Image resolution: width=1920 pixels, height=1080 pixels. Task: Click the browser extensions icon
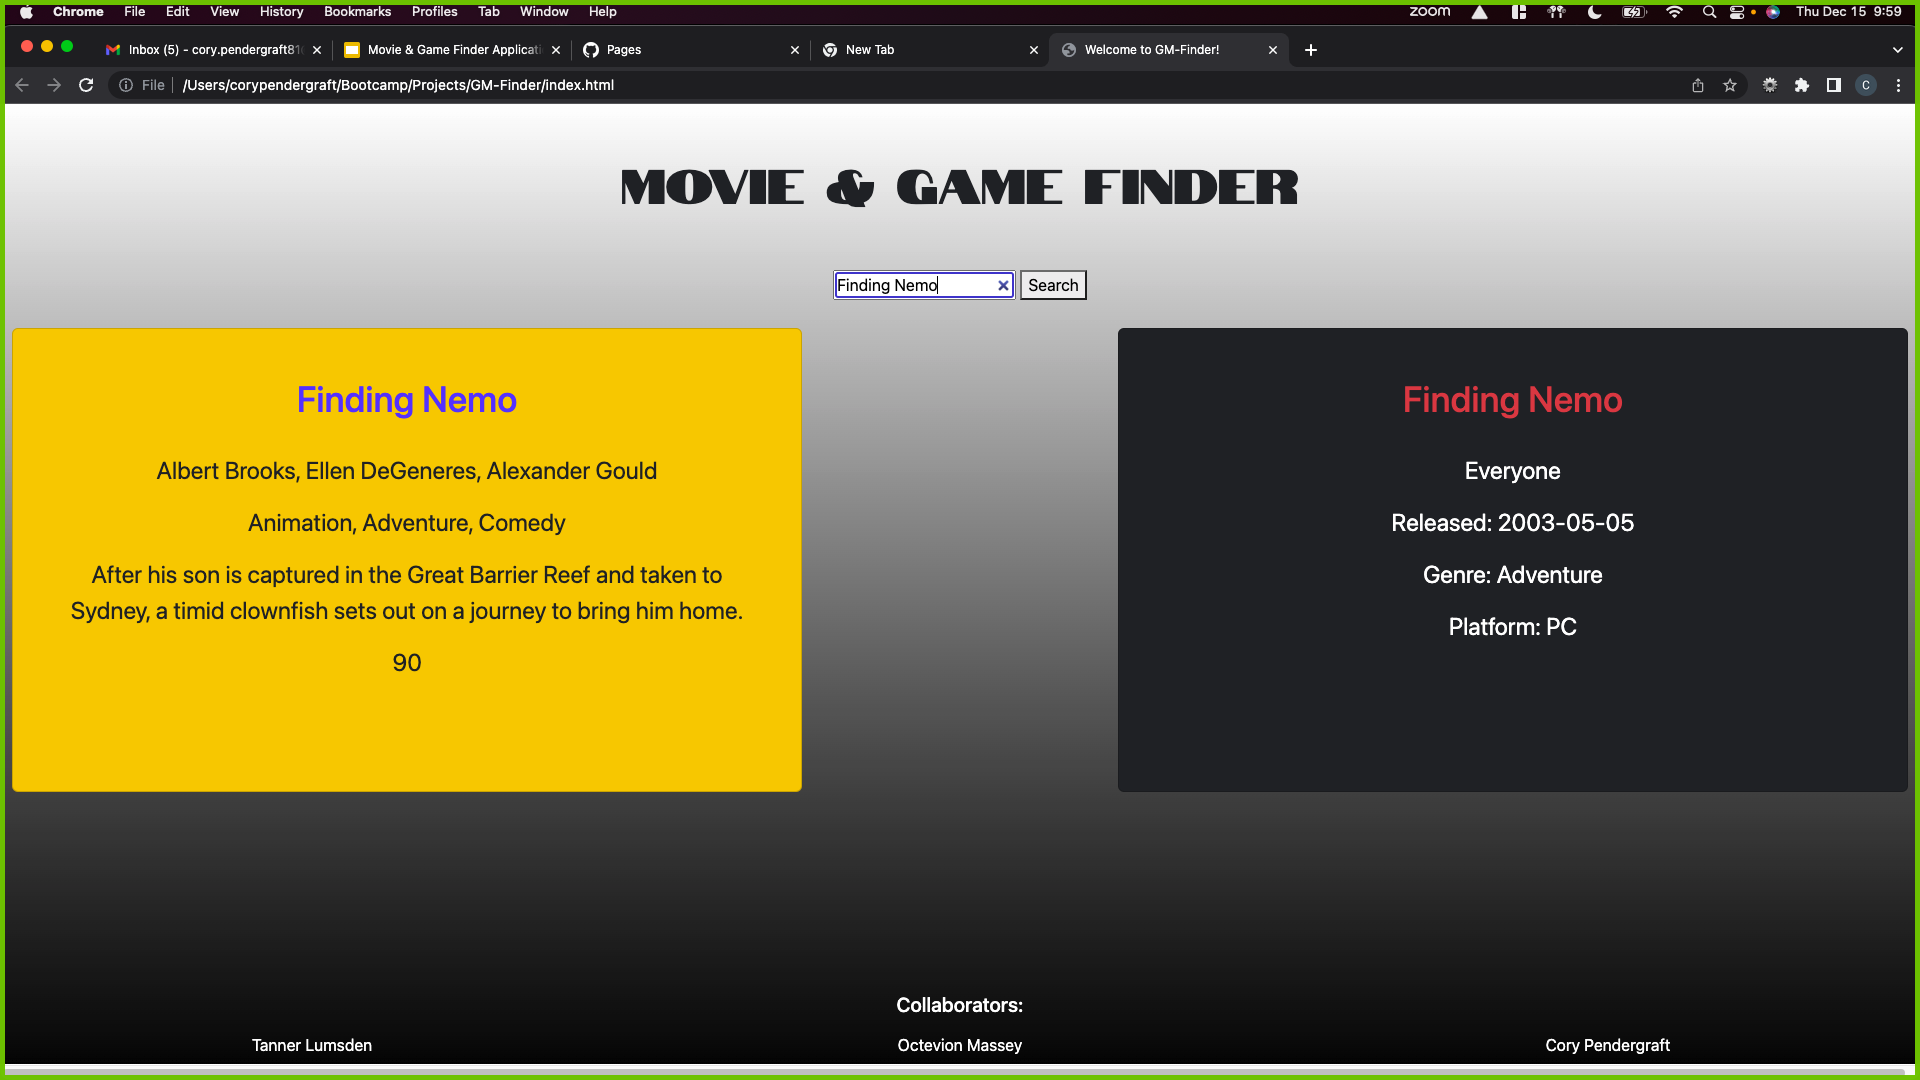click(x=1801, y=84)
